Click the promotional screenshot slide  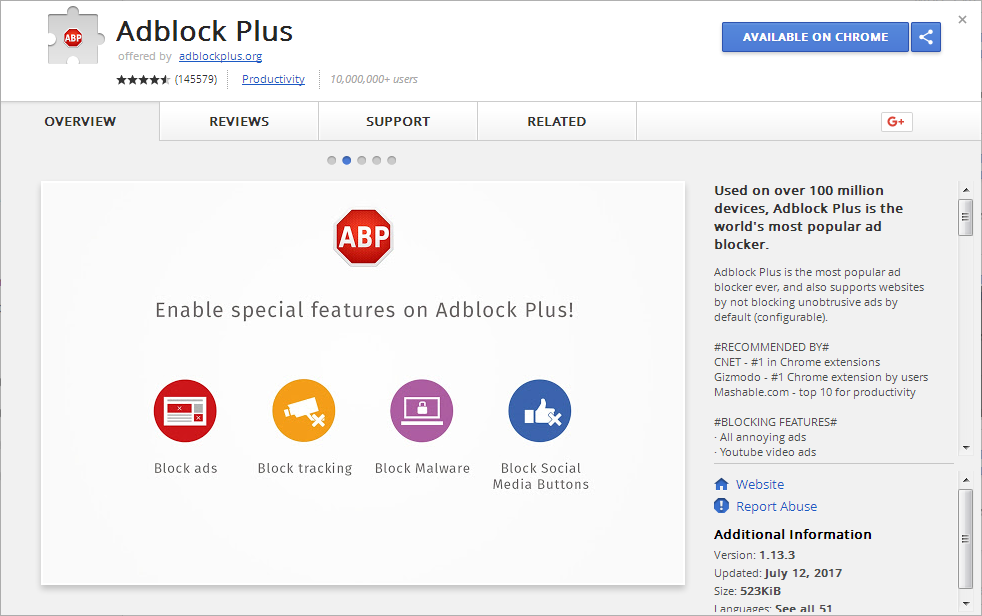coord(363,383)
